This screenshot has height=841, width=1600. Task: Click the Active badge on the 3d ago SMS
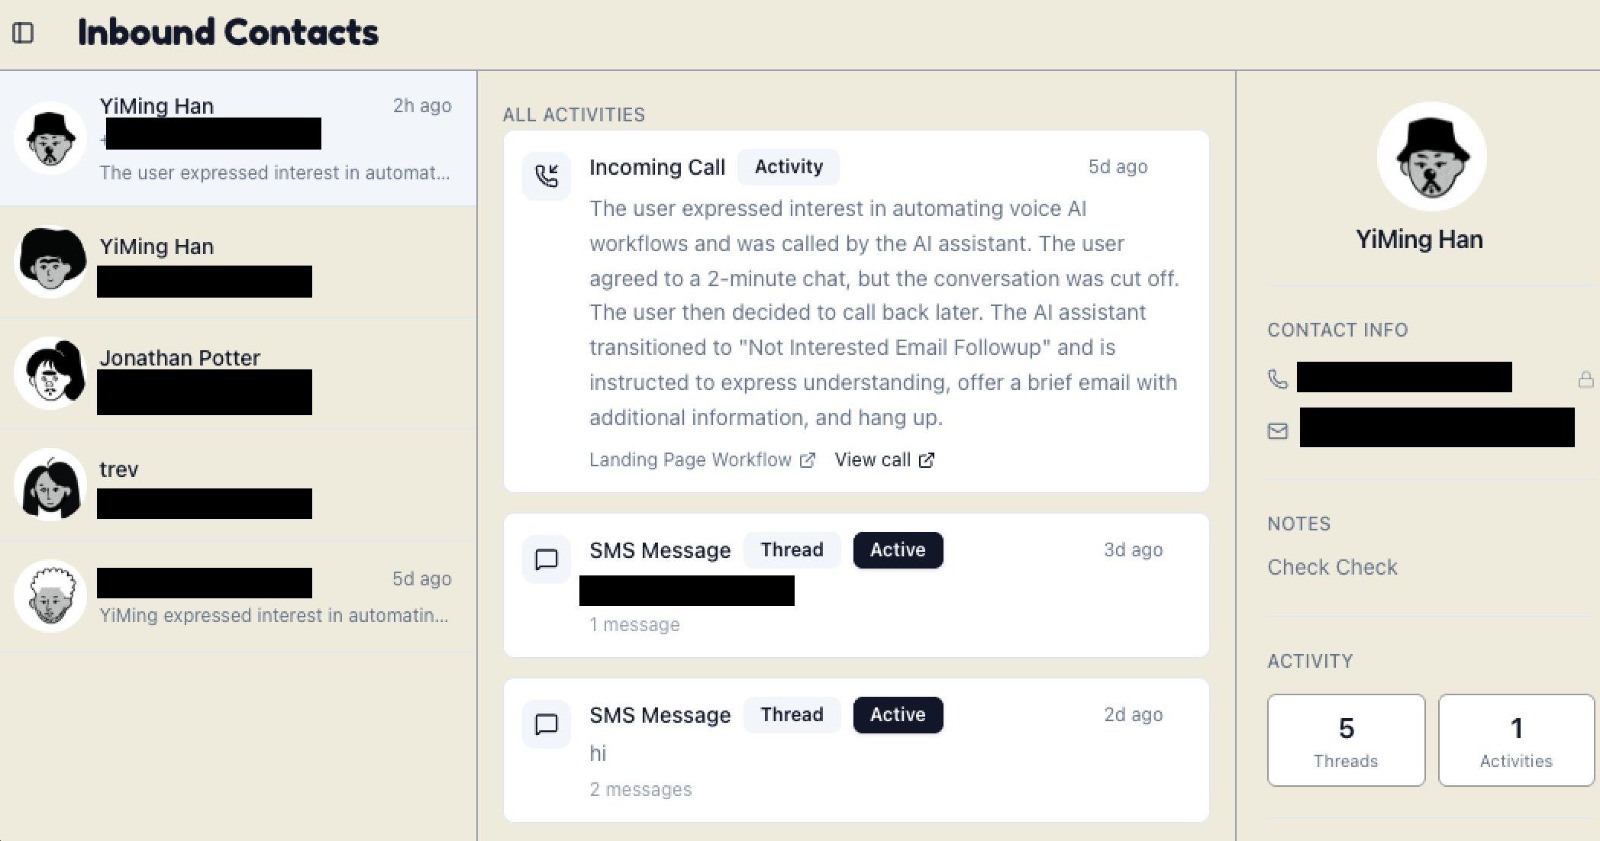click(897, 550)
